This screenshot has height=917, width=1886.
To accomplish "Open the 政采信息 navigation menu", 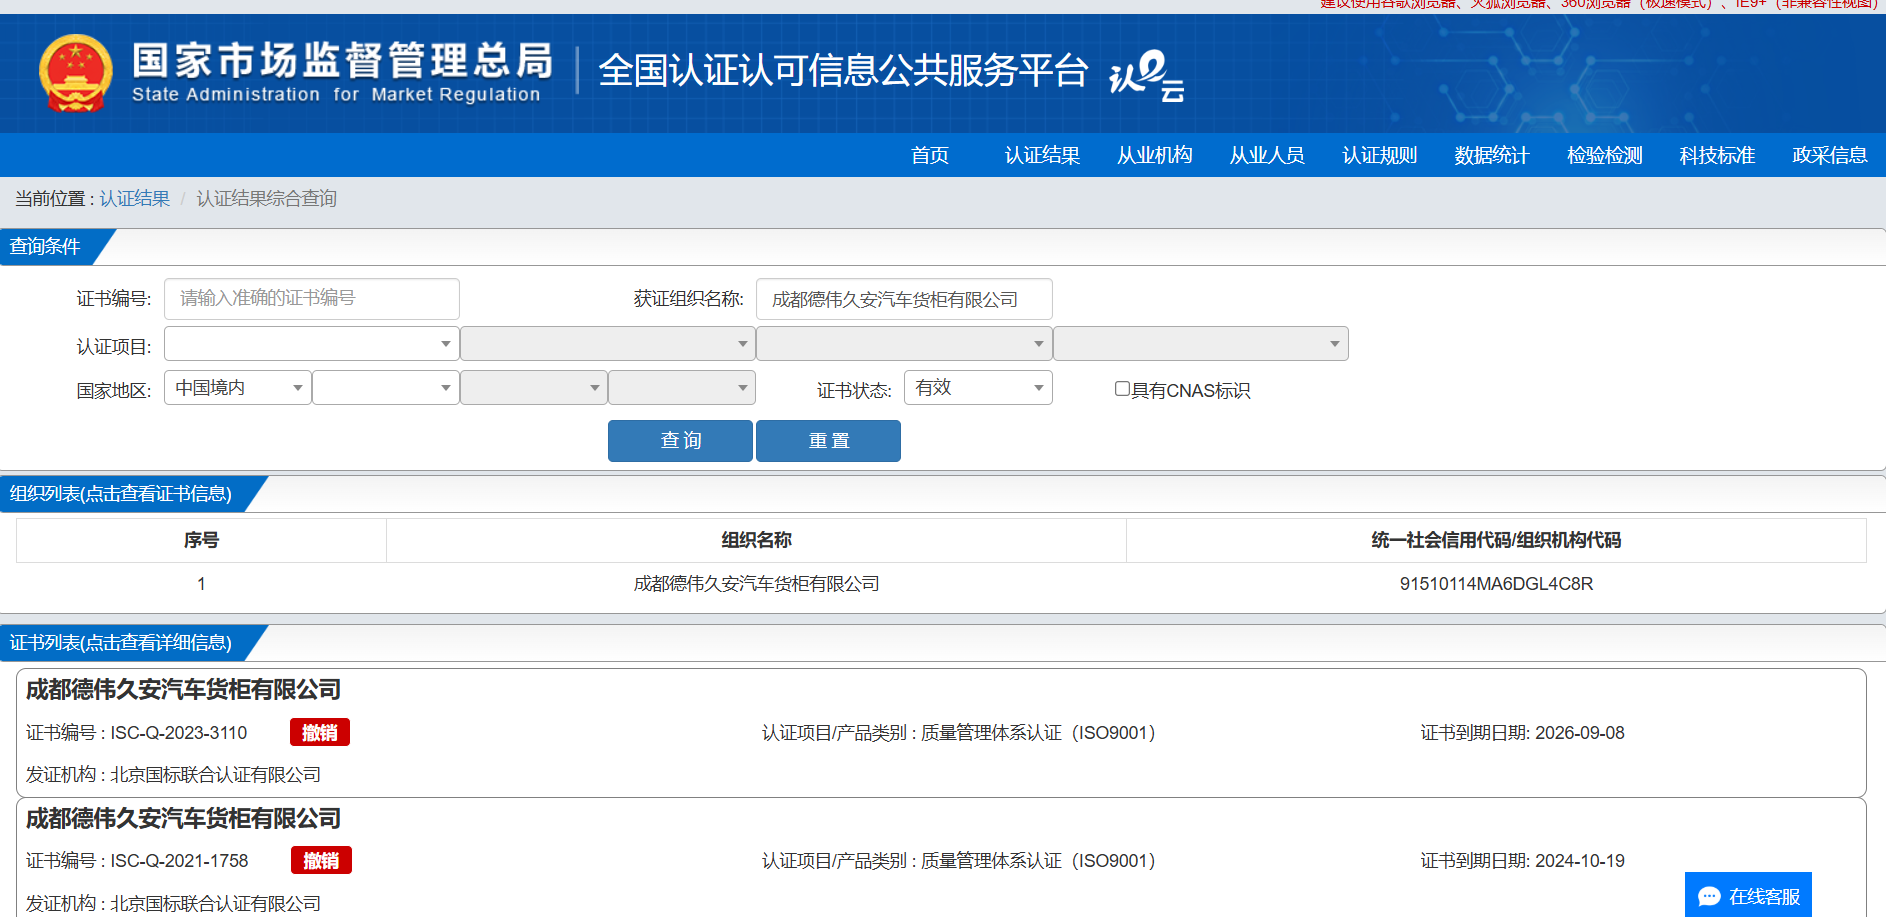I will (x=1830, y=155).
